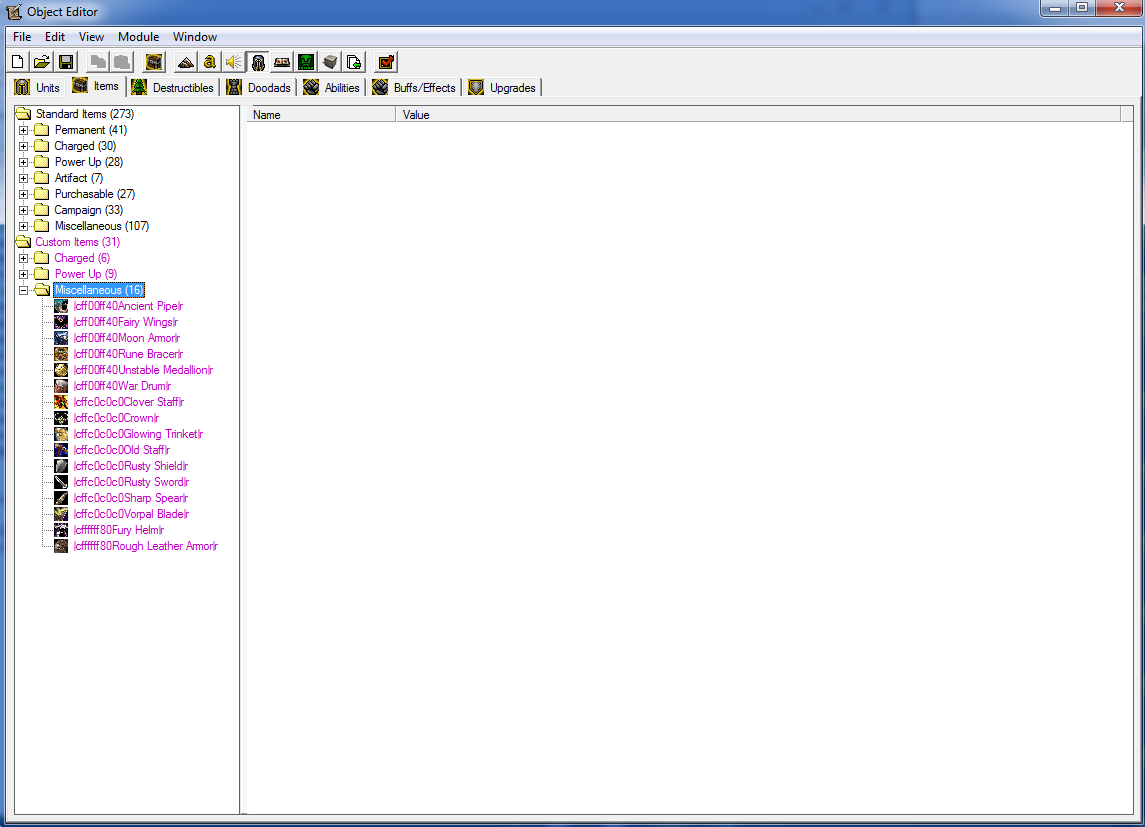This screenshot has height=827, width=1145.
Task: Open the Trigger Editor 'a' icon
Action: (x=210, y=62)
